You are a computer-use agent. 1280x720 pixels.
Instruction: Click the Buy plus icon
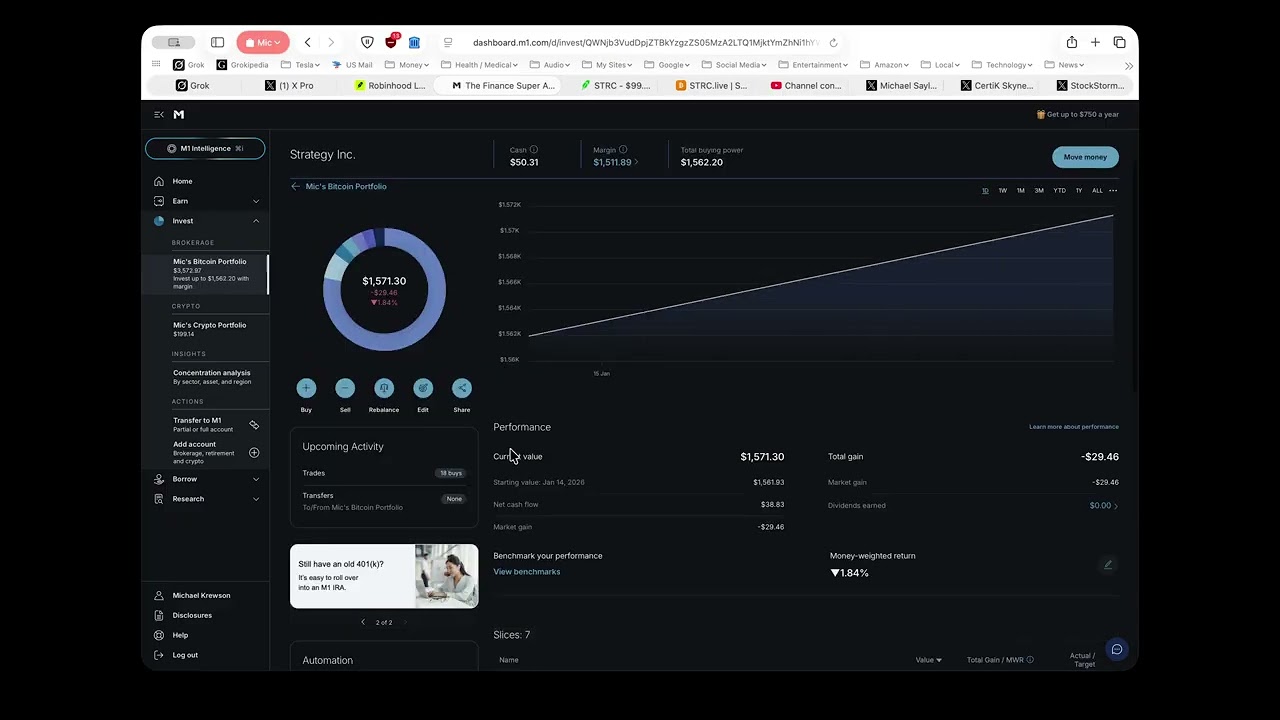(x=306, y=388)
